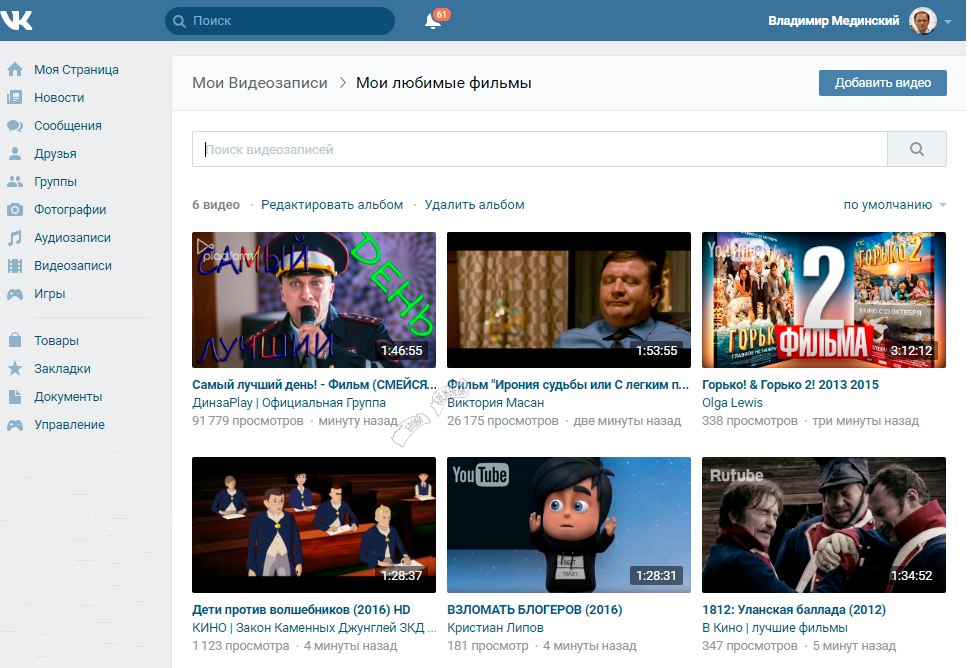Image resolution: width=971 pixels, height=668 pixels.
Task: Click the gamepad icon beside Игры
Action: (x=15, y=294)
